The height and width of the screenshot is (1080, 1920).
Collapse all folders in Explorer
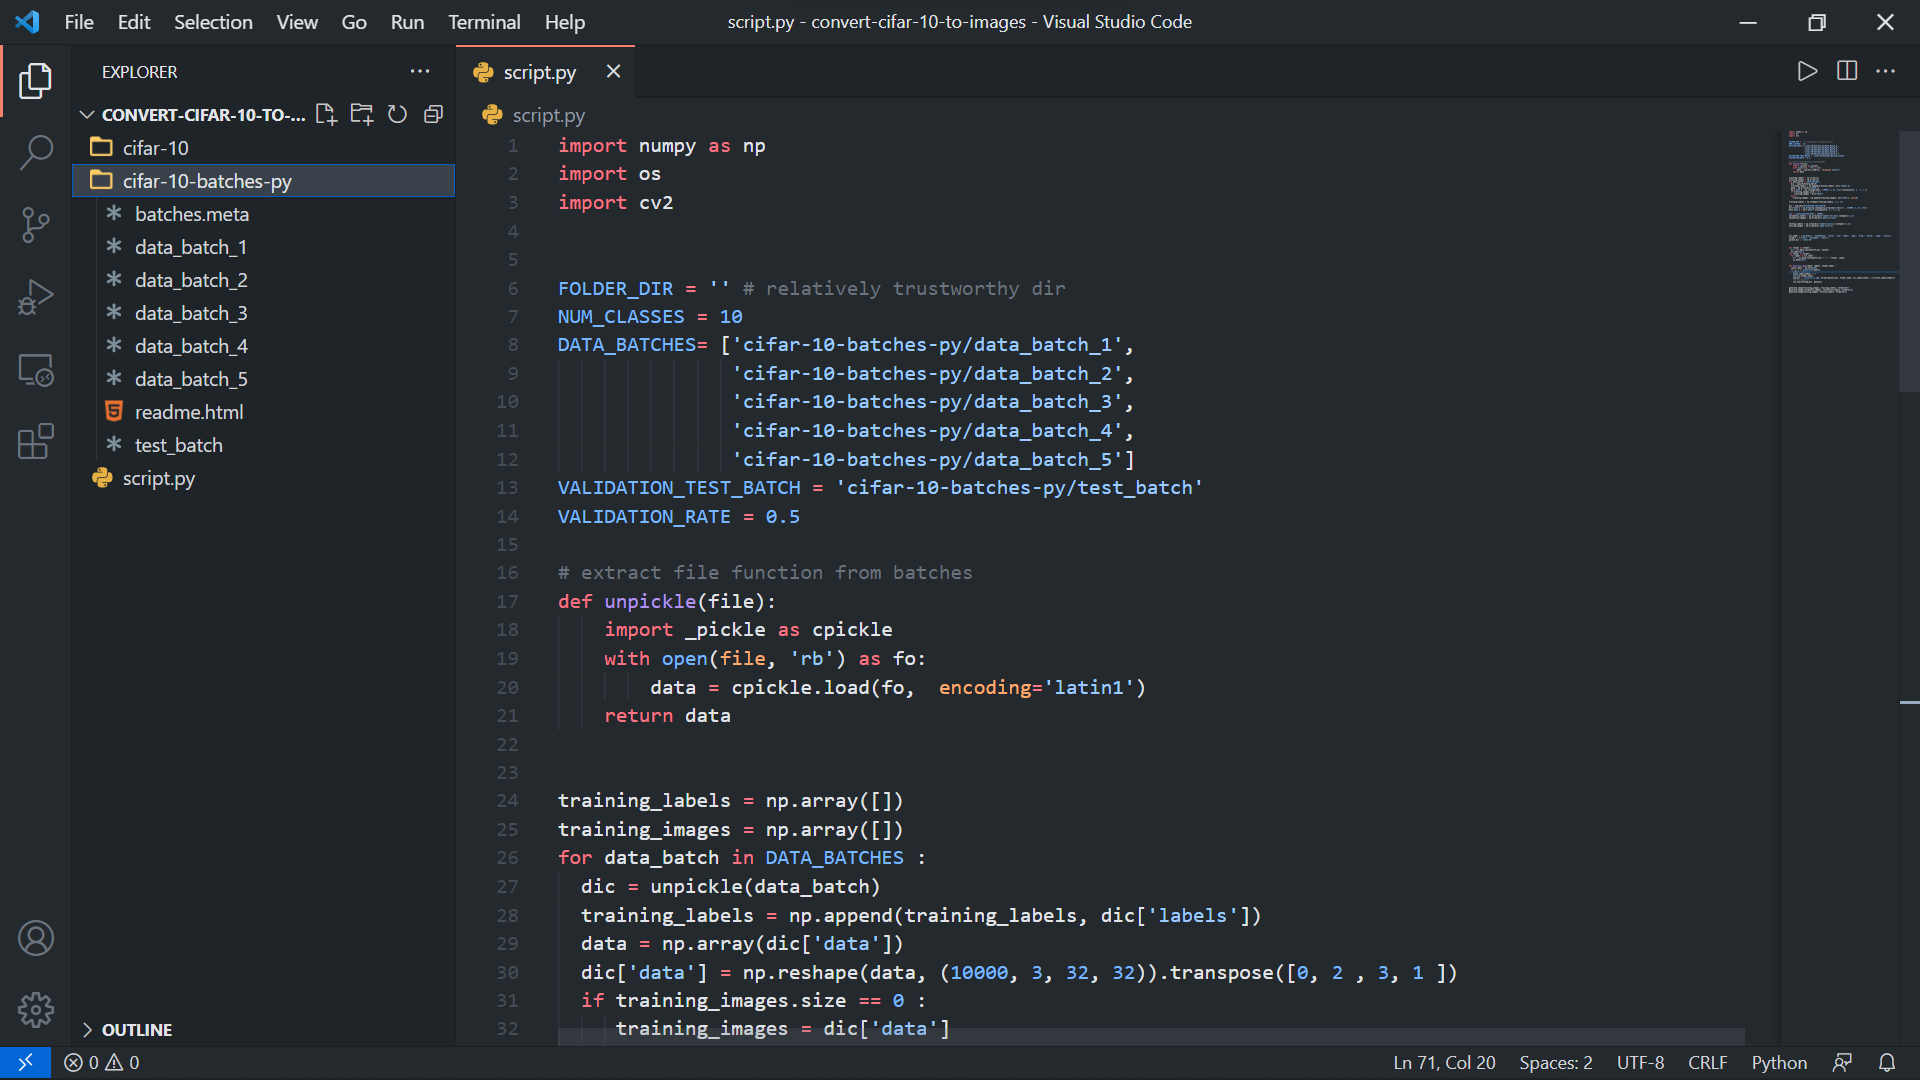pos(433,114)
